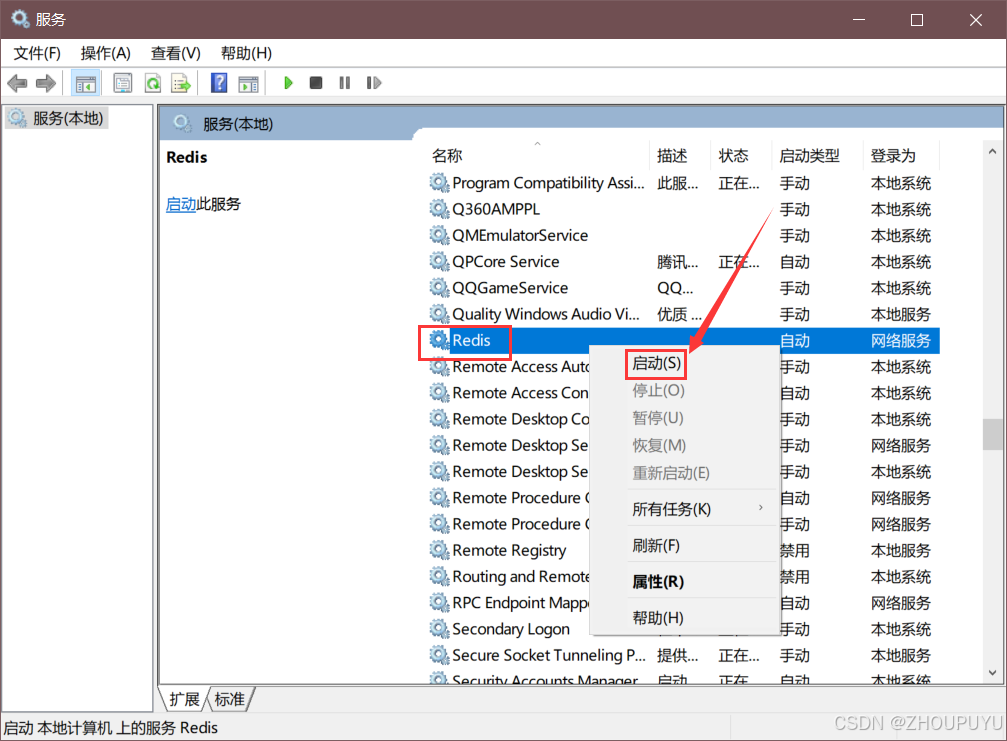Click the Refresh toolbar icon

tap(153, 83)
